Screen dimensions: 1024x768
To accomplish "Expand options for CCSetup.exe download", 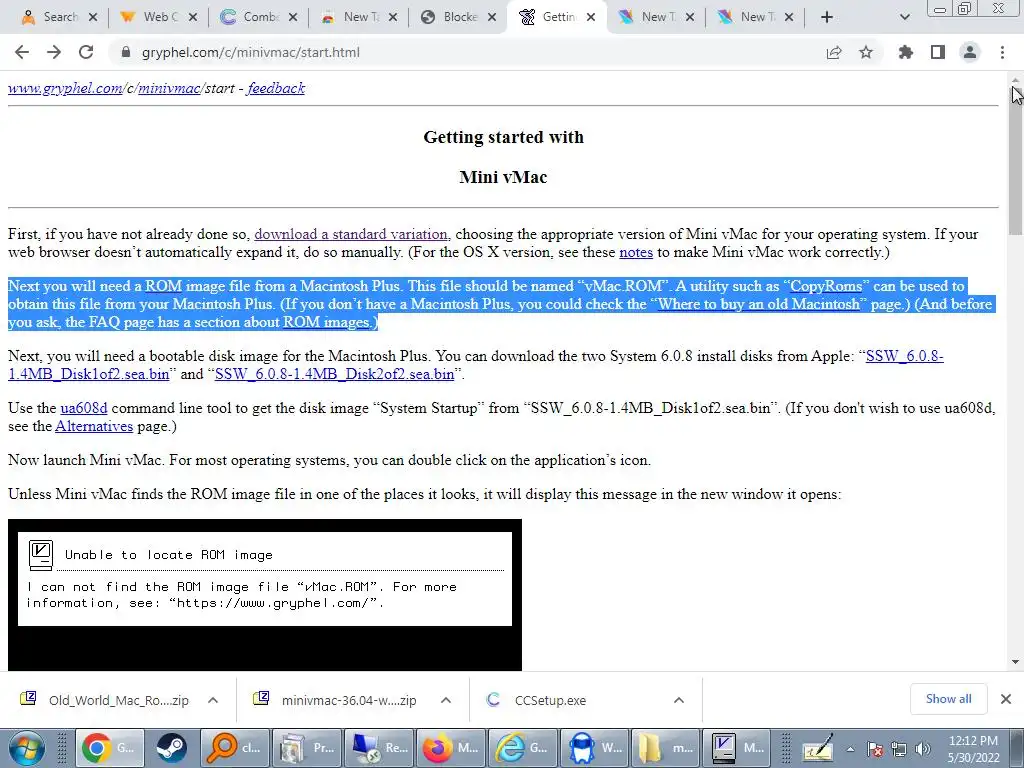I will pos(679,700).
